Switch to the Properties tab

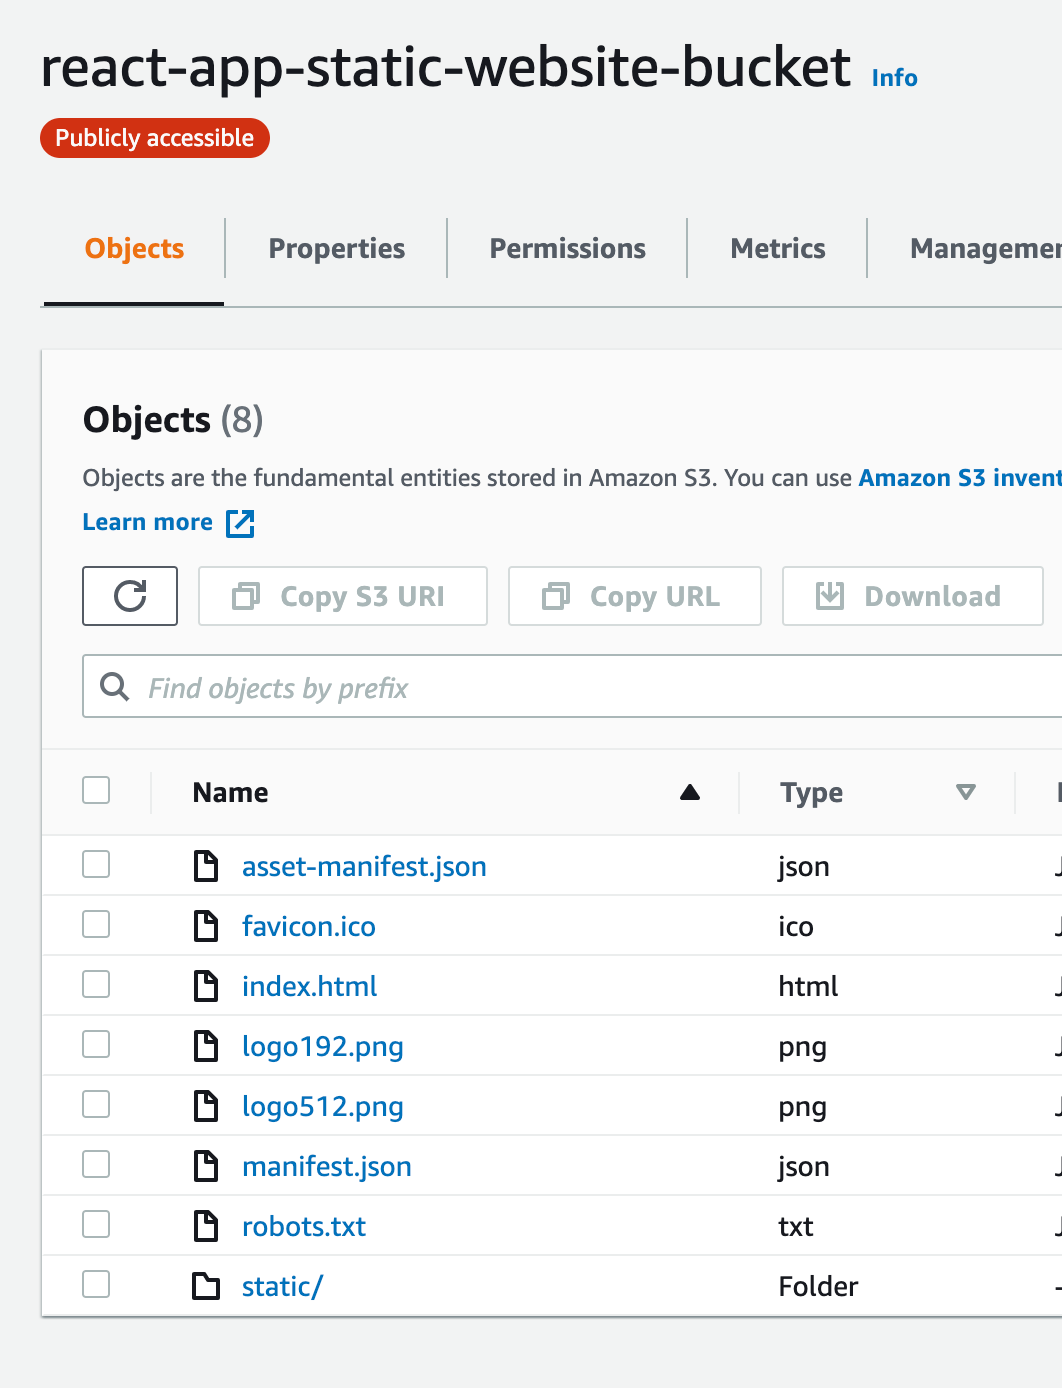click(x=337, y=248)
